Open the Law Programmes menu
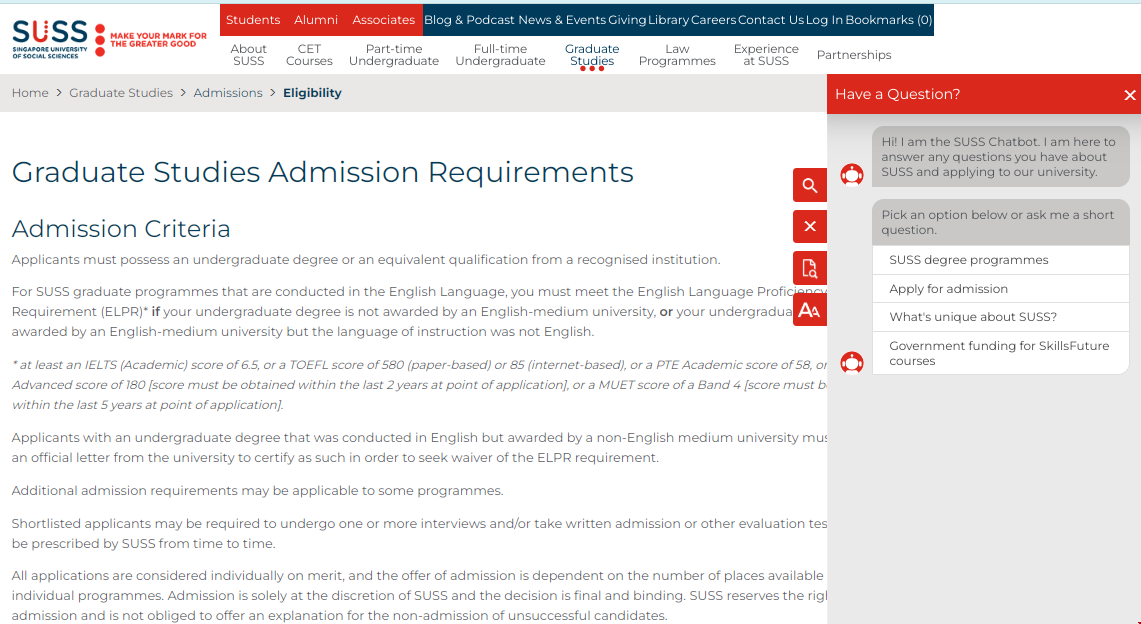1141x624 pixels. click(677, 55)
